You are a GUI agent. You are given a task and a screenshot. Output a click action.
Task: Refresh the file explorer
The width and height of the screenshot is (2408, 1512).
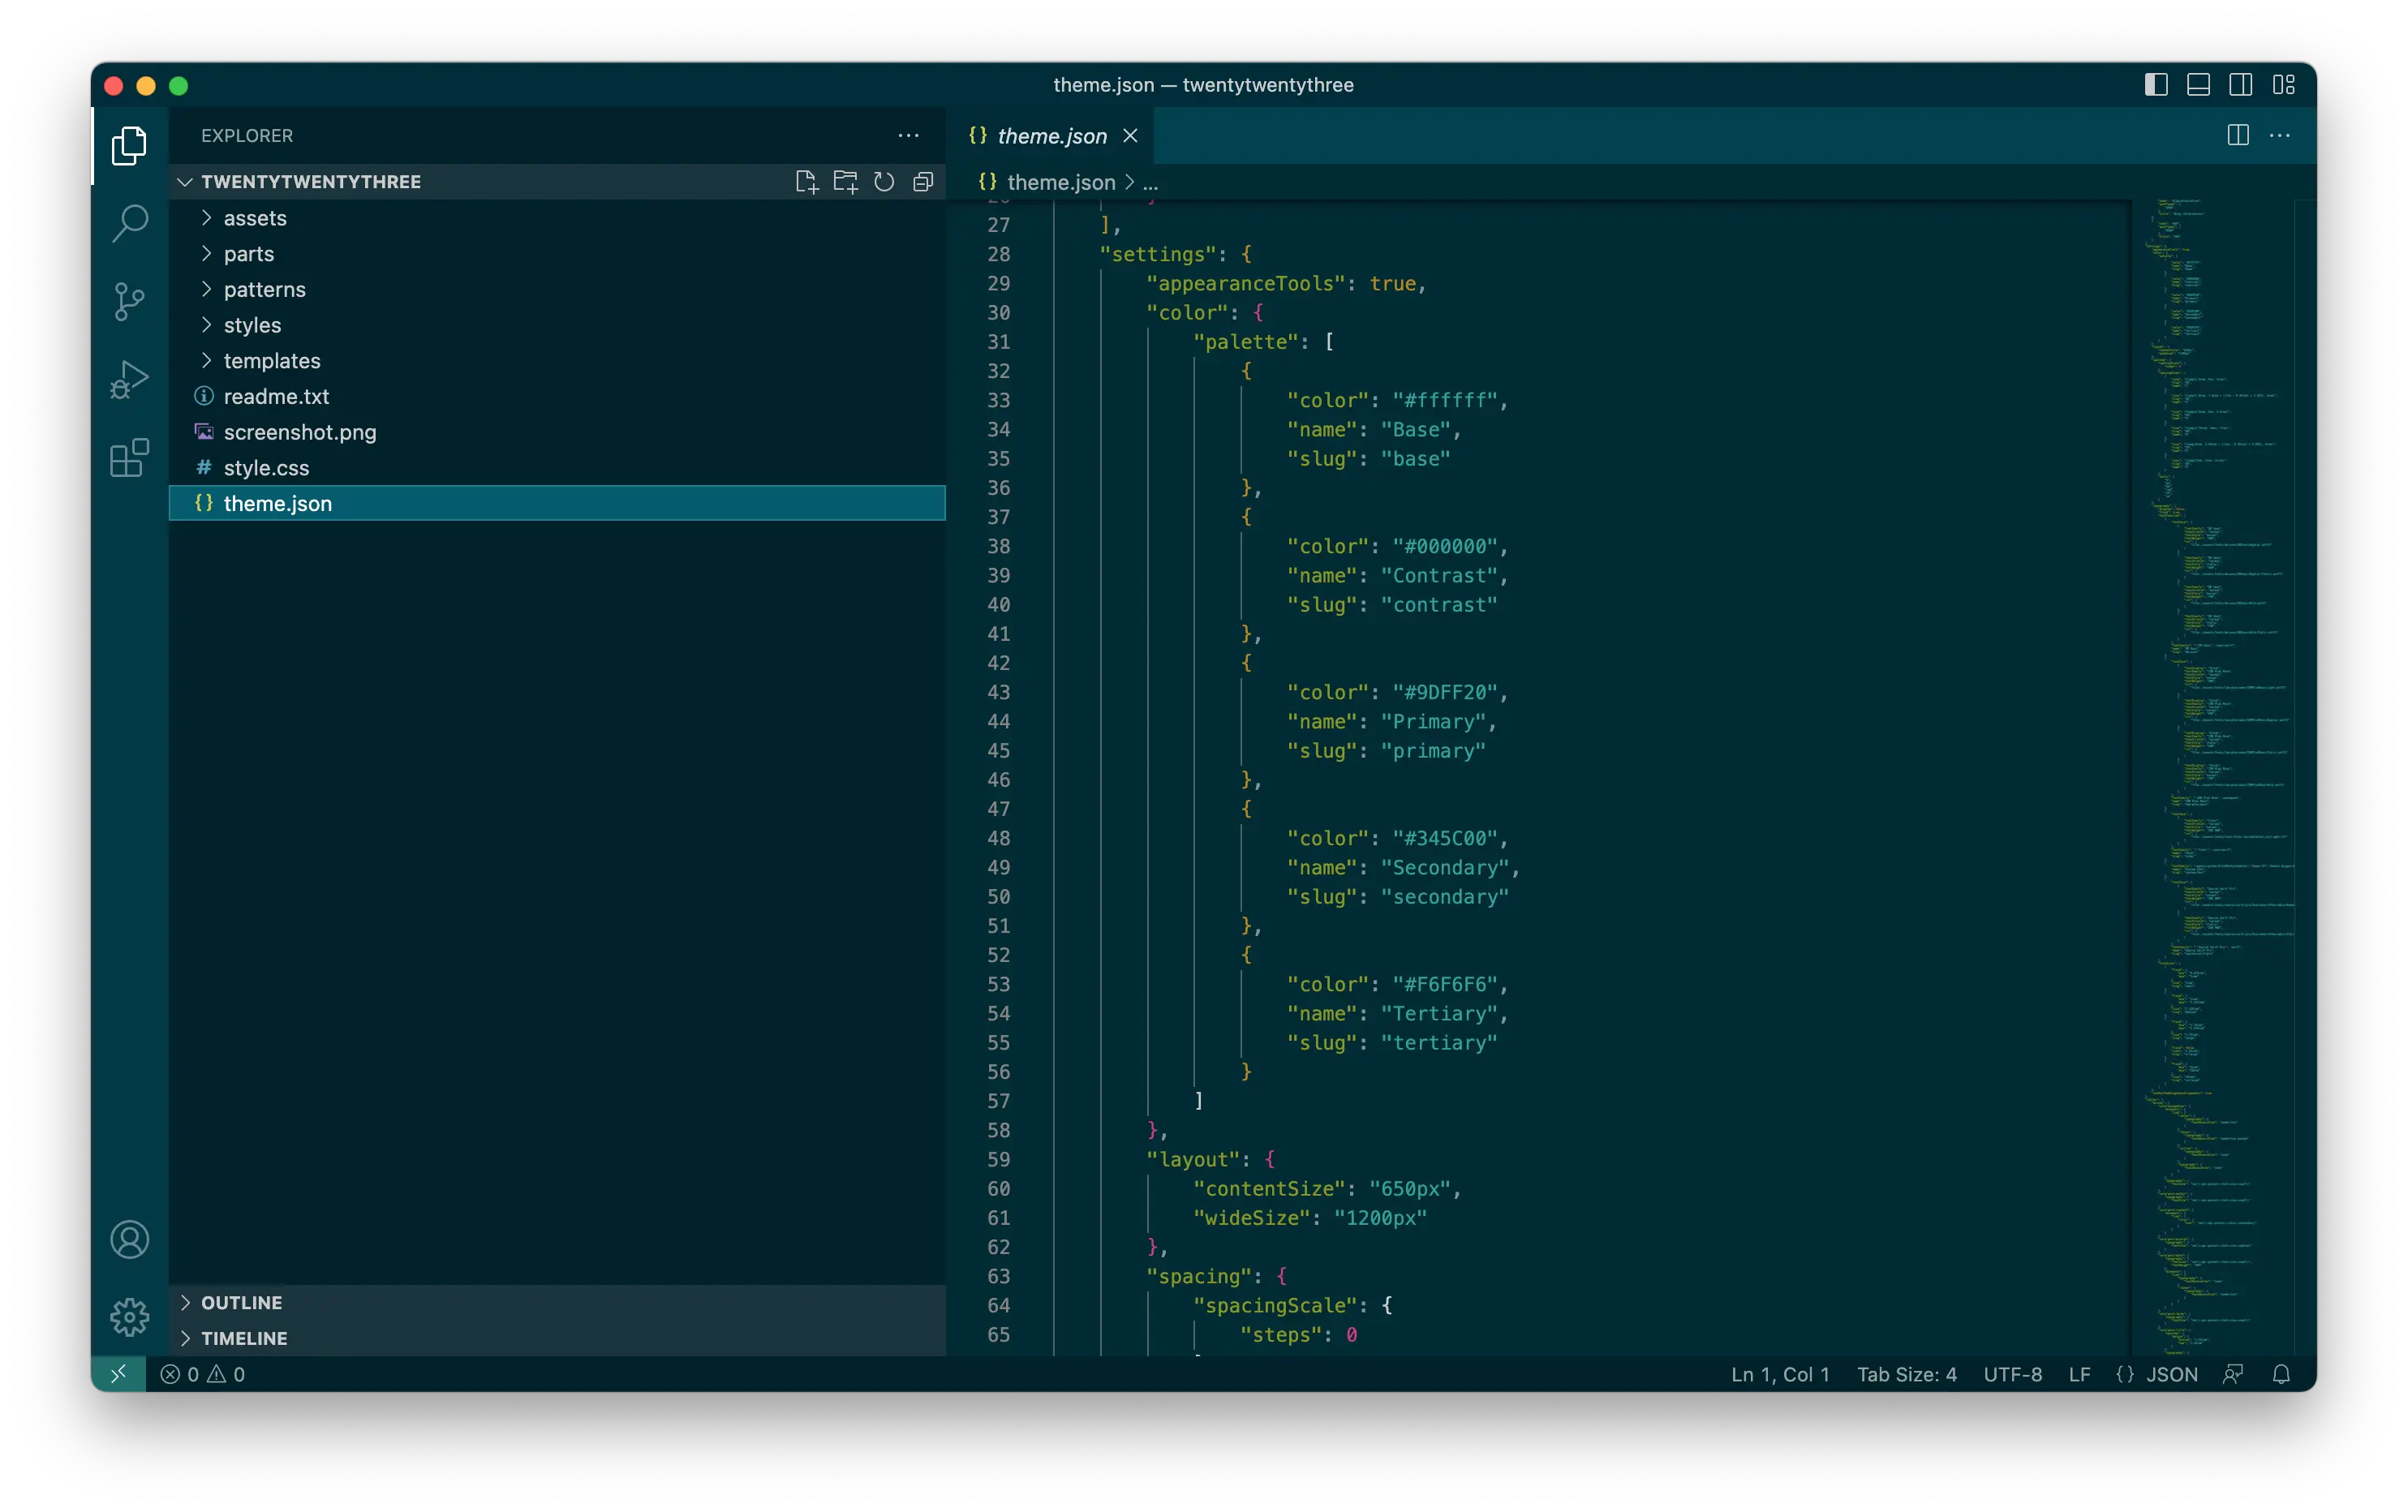(x=884, y=182)
